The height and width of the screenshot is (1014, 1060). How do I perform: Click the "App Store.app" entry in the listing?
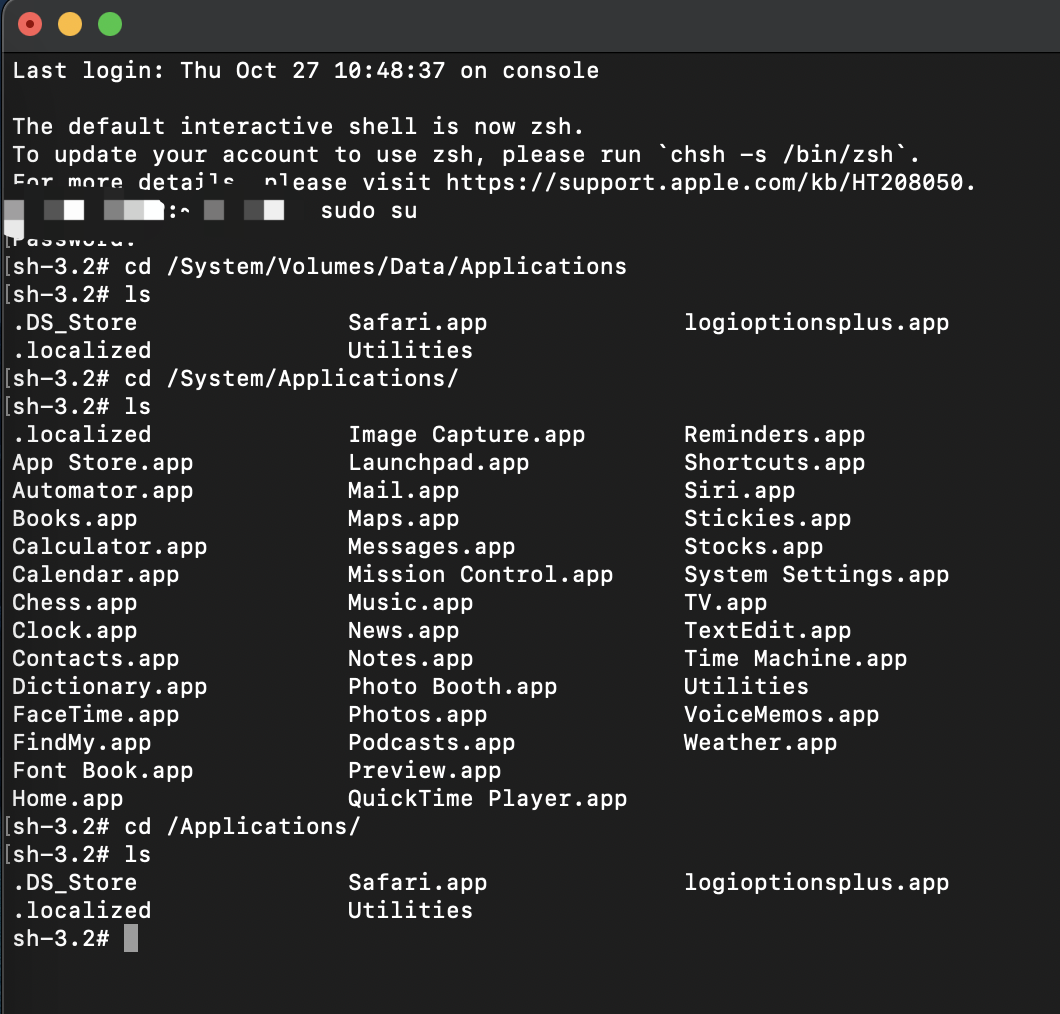pyautogui.click(x=102, y=463)
